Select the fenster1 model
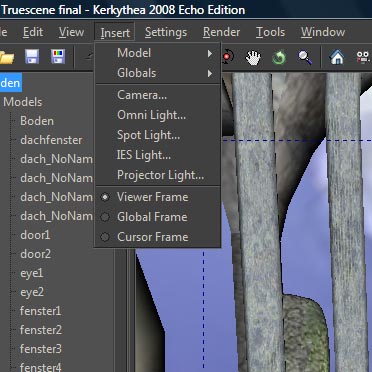 pyautogui.click(x=40, y=311)
